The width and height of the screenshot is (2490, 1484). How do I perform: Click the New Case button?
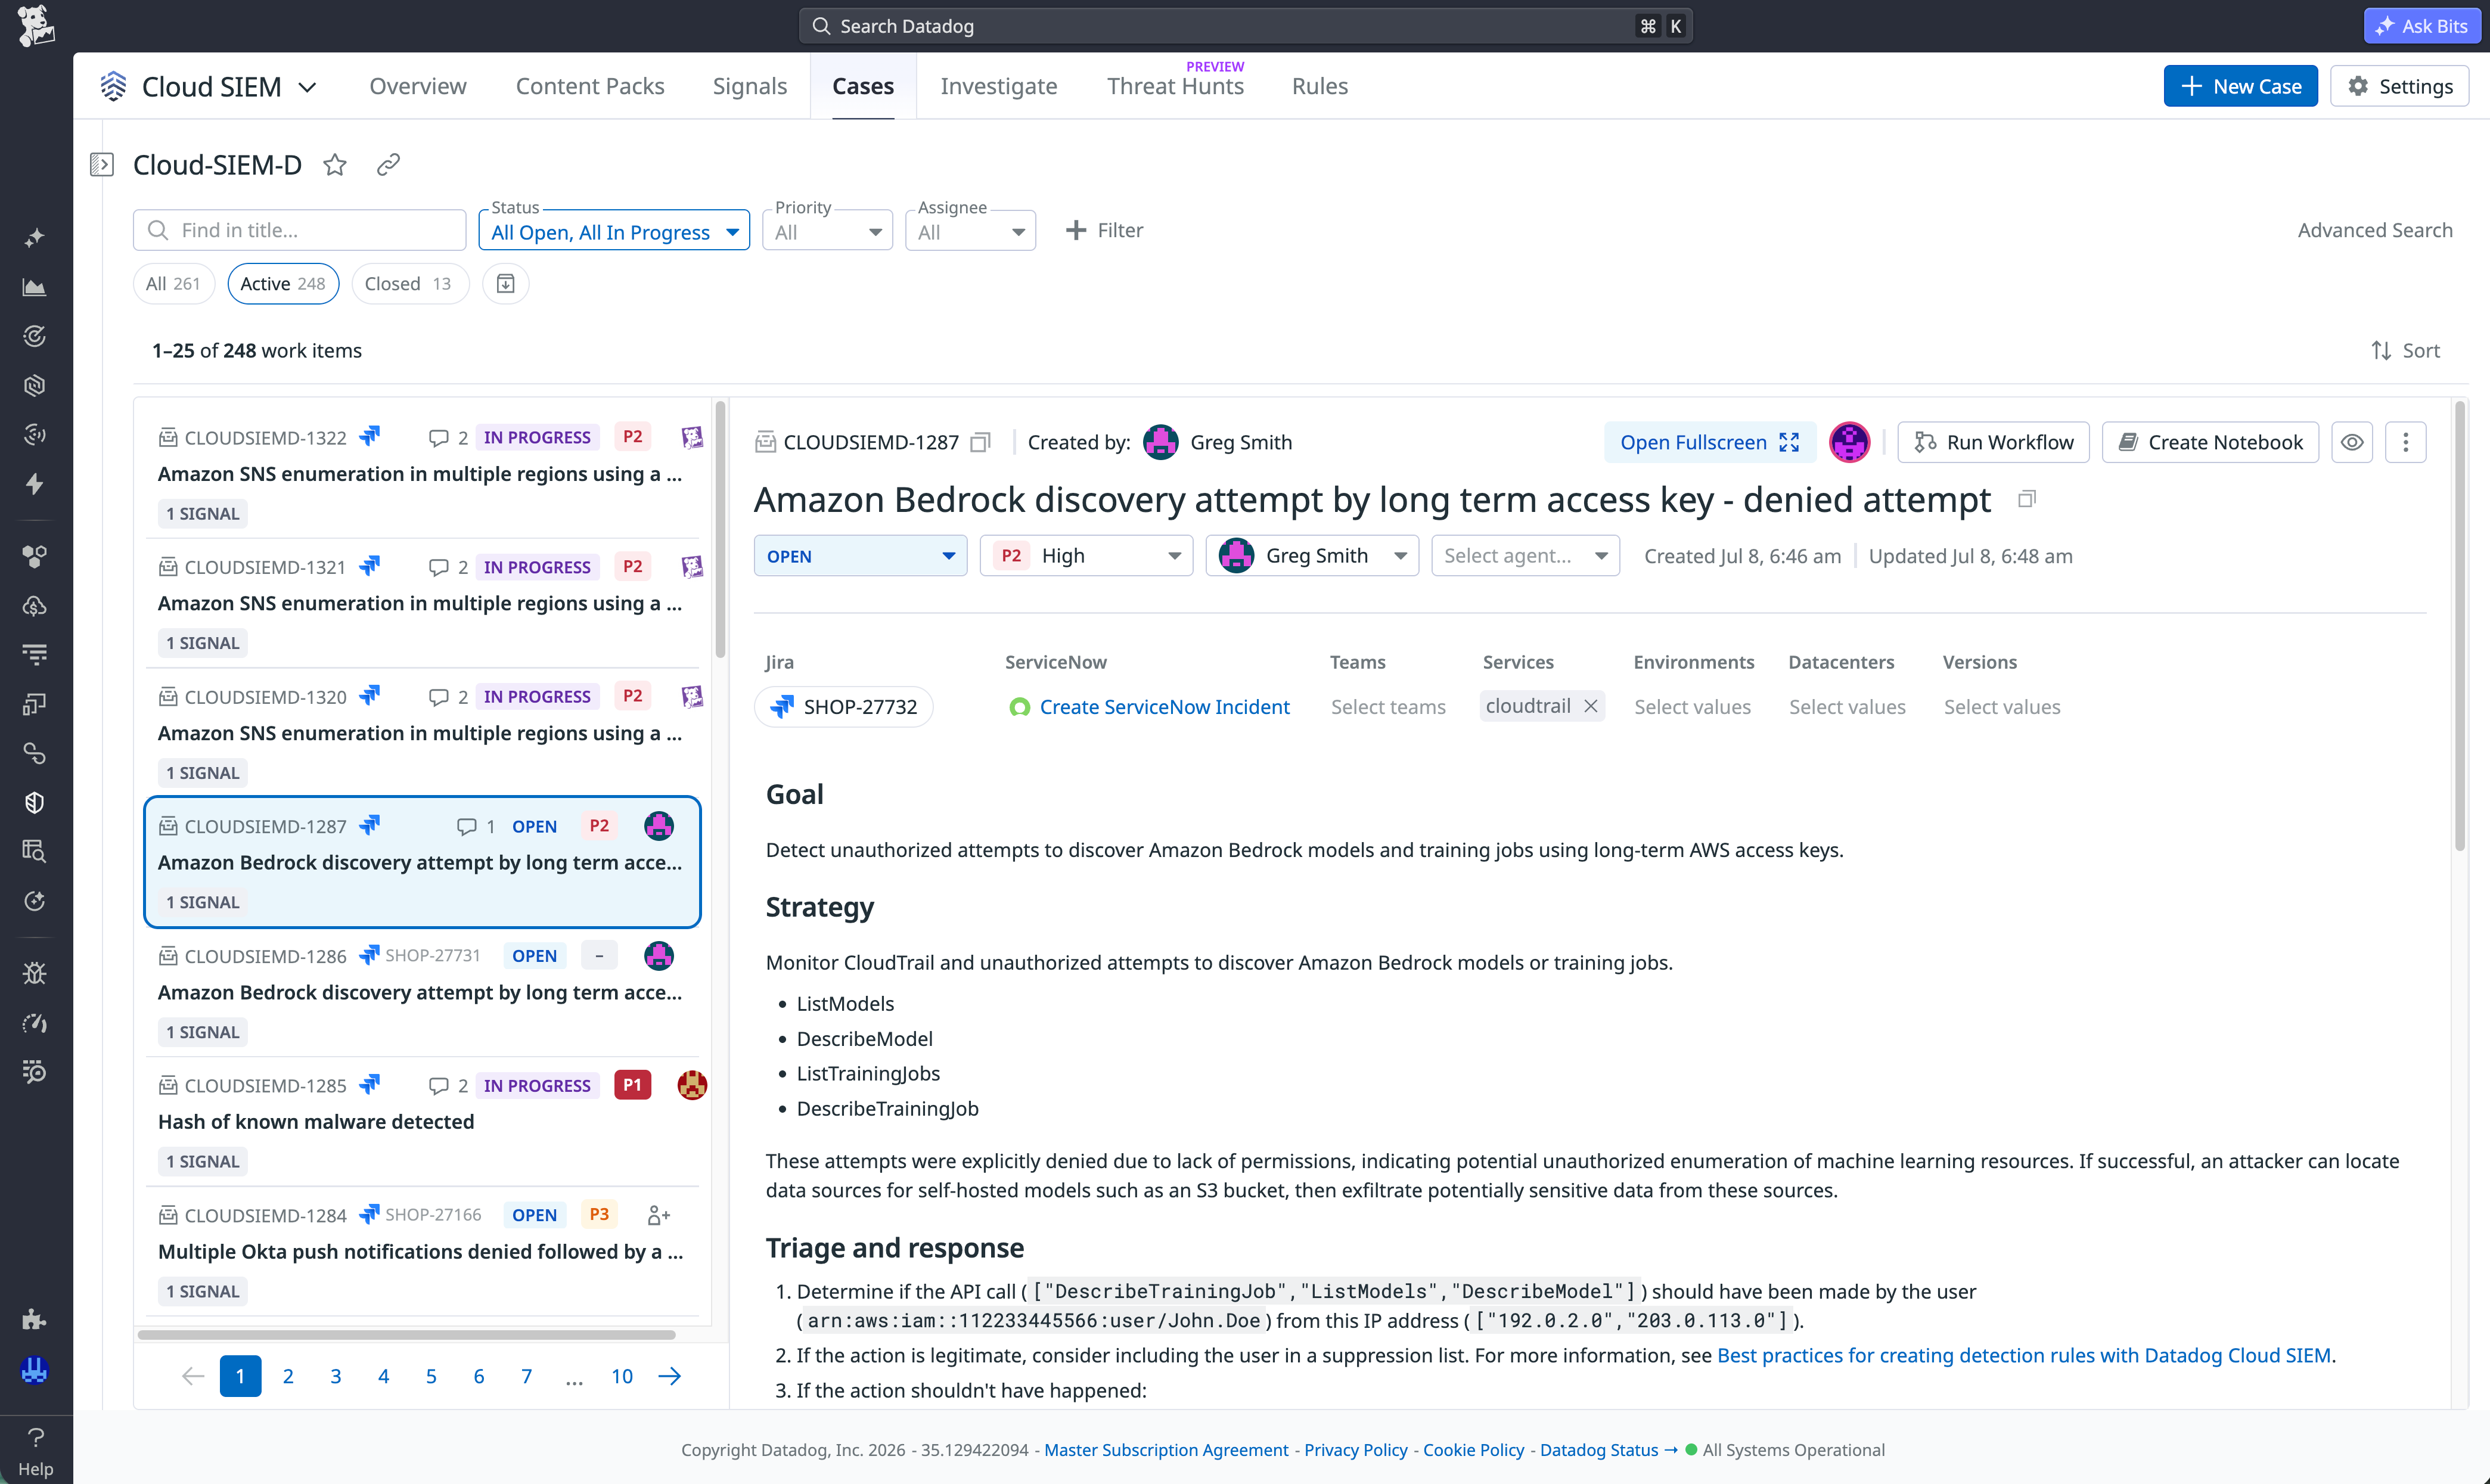pos(2240,86)
